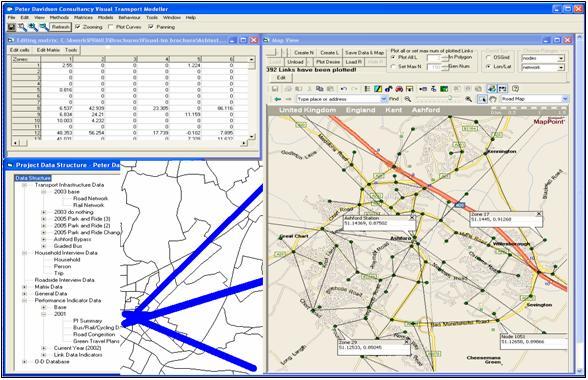
Task: Toggle the Zooming checkbox
Action: pos(78,27)
